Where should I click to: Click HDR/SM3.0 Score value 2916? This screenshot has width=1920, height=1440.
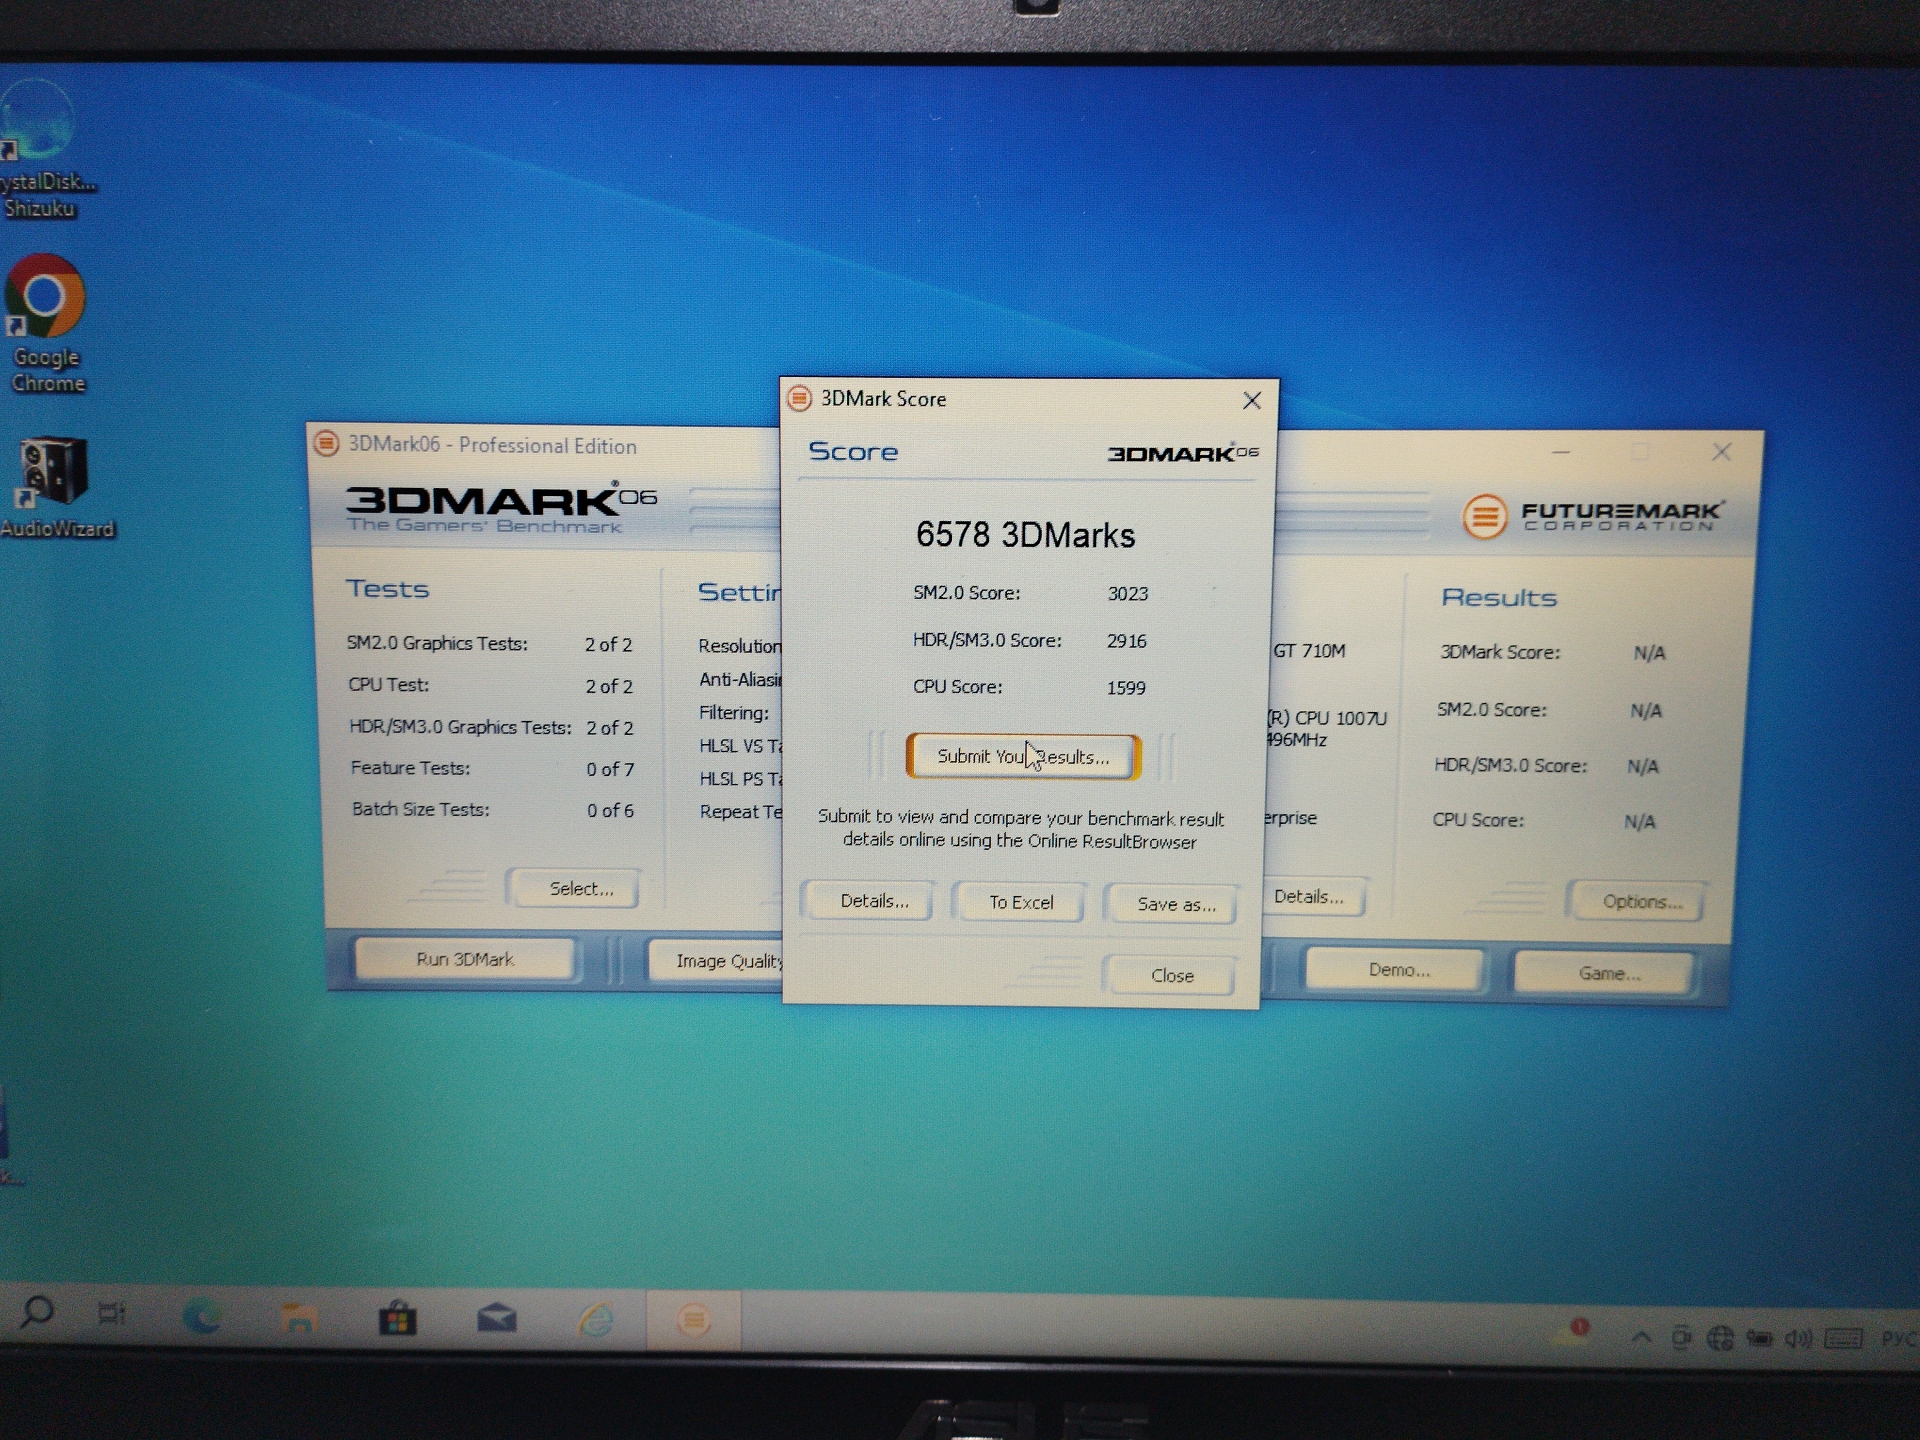point(1126,641)
